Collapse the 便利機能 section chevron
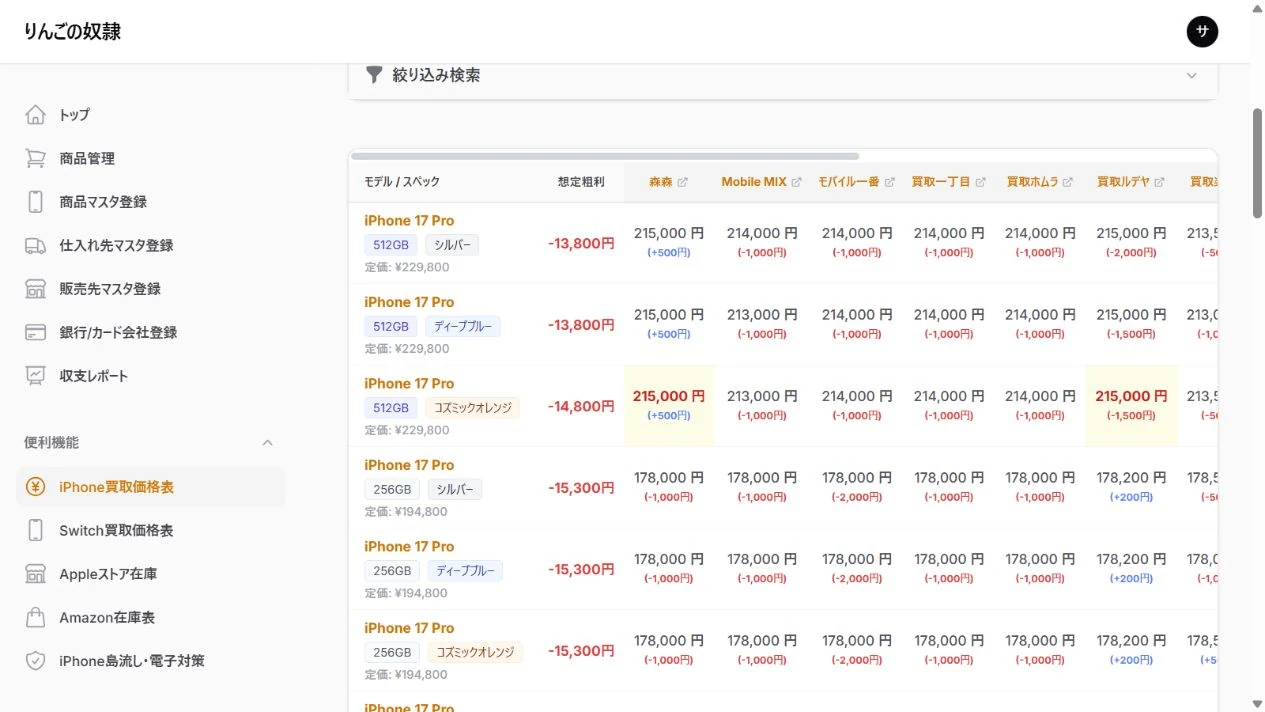This screenshot has width=1265, height=712. click(267, 442)
